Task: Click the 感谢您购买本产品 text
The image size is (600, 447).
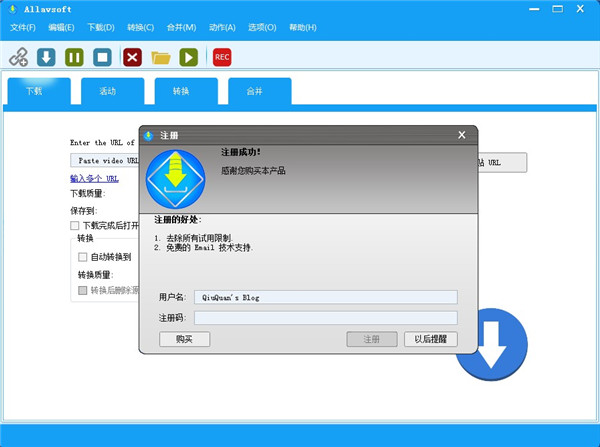Action: [253, 171]
